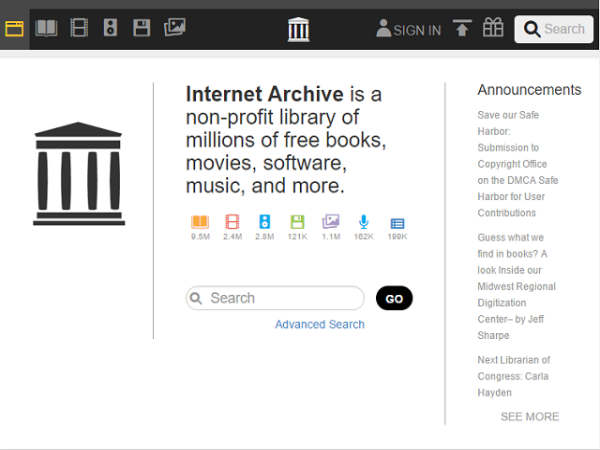Open the Audio speaker icon in the top bar
This screenshot has width=600, height=450.
click(110, 29)
